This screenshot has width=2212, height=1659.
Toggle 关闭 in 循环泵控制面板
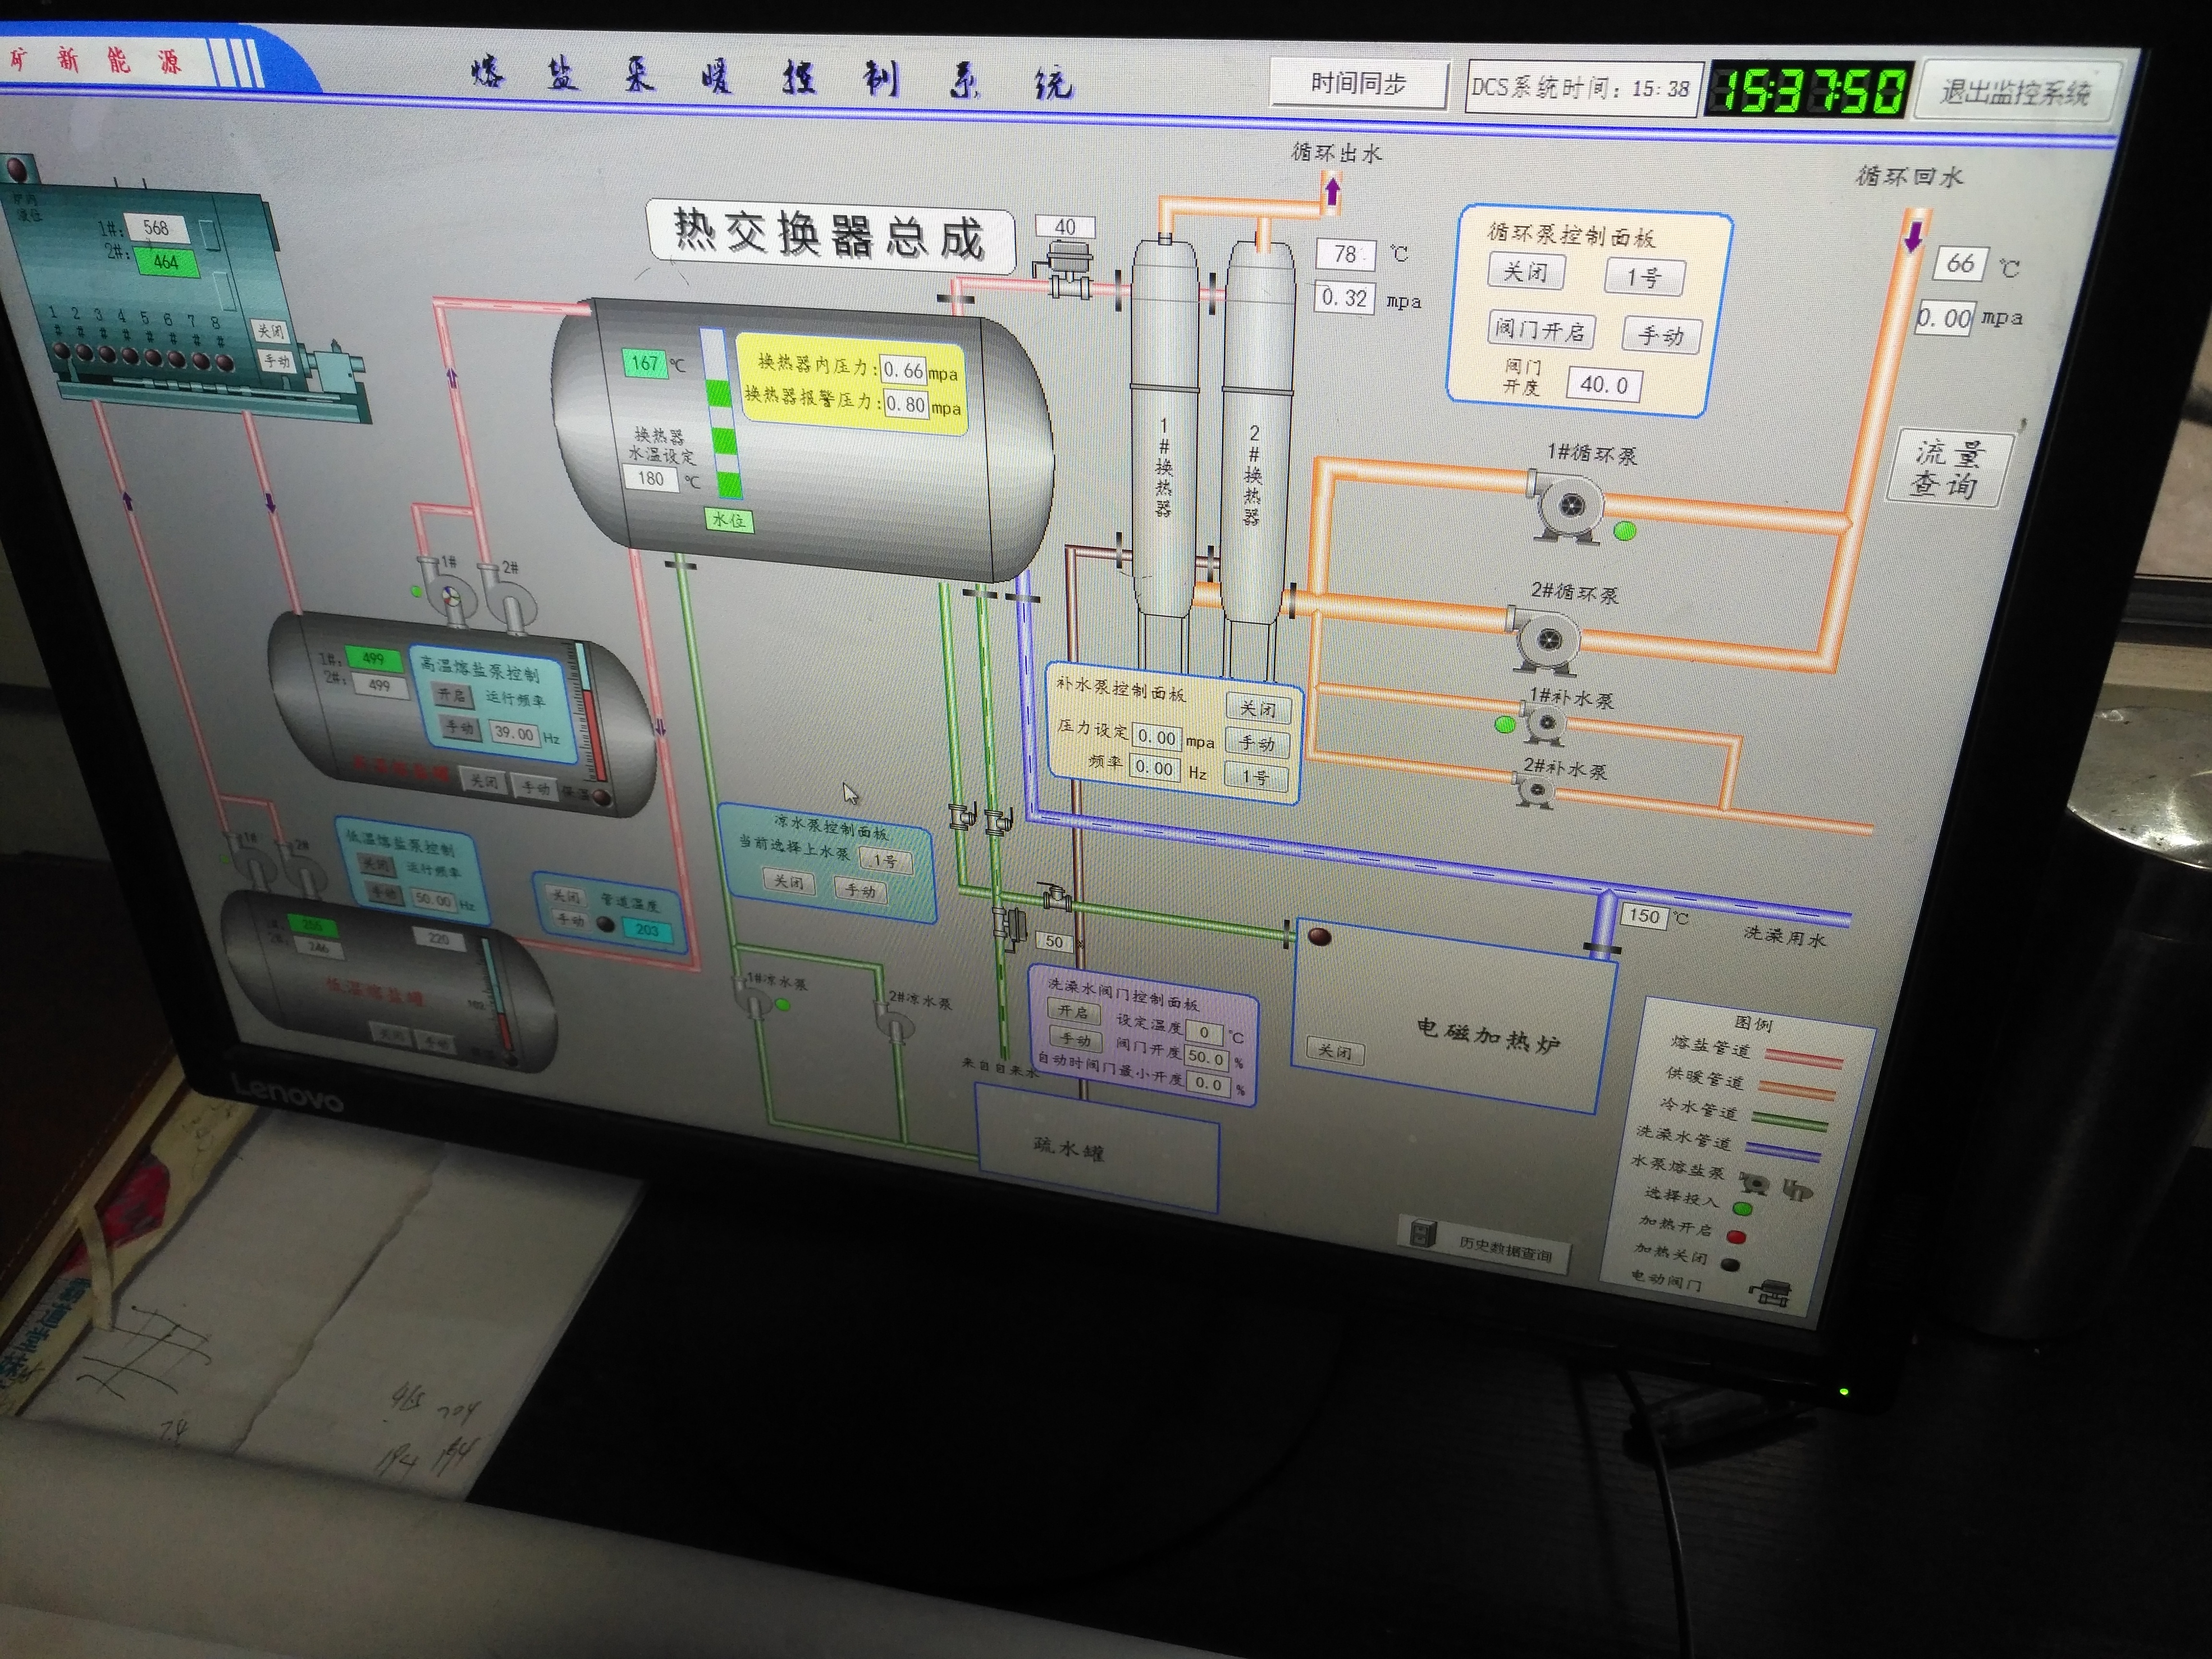tap(1525, 272)
